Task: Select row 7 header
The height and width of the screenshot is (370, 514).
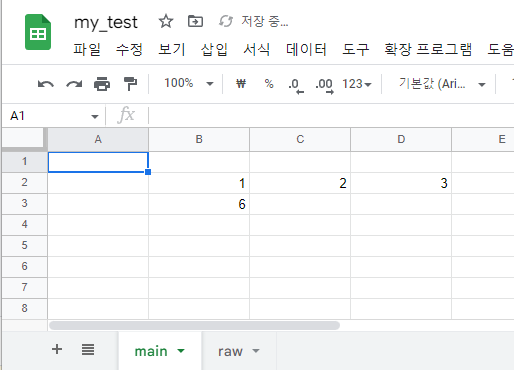Action: (x=24, y=288)
